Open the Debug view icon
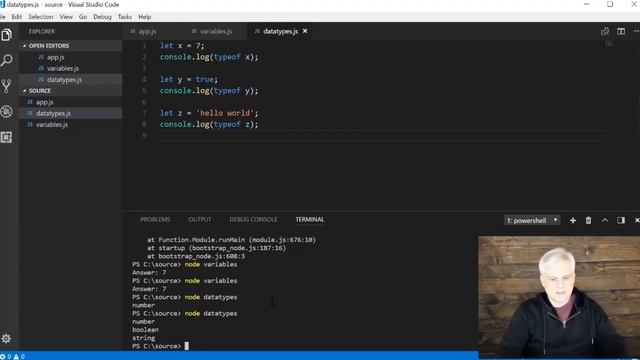This screenshot has width=640, height=360. click(7, 111)
